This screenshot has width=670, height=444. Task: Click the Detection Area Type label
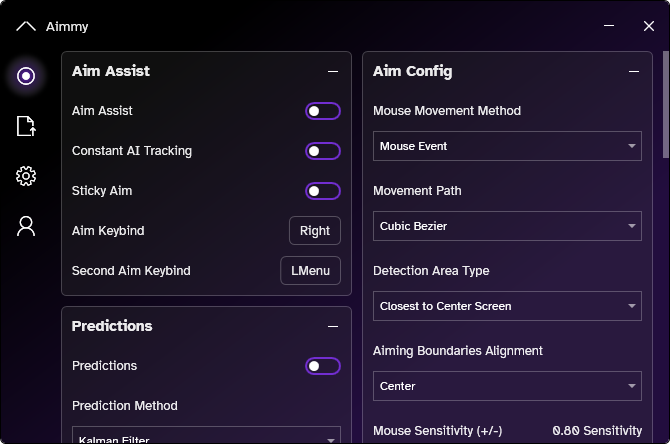(x=431, y=271)
